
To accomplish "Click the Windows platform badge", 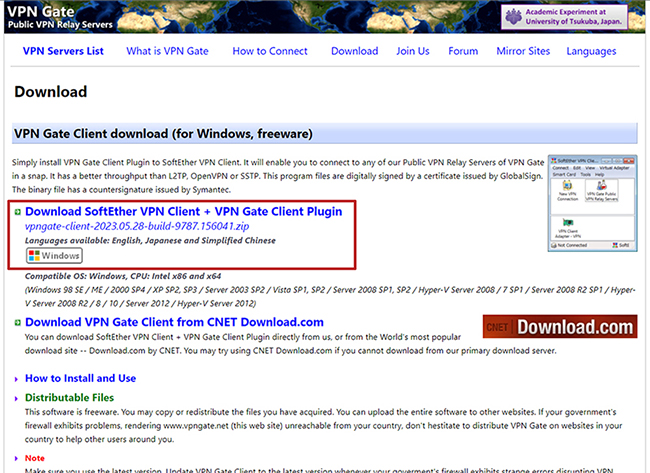I will tap(54, 255).
